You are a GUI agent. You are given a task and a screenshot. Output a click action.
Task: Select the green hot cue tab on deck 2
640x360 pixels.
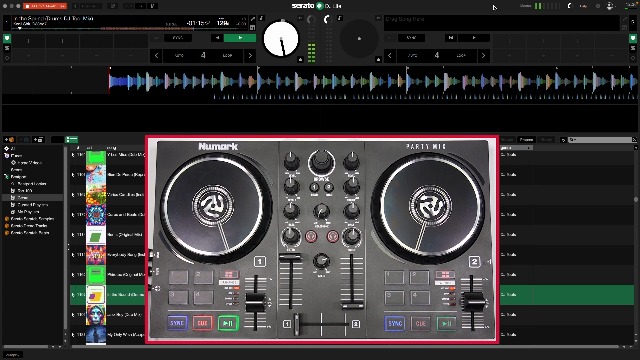click(633, 39)
